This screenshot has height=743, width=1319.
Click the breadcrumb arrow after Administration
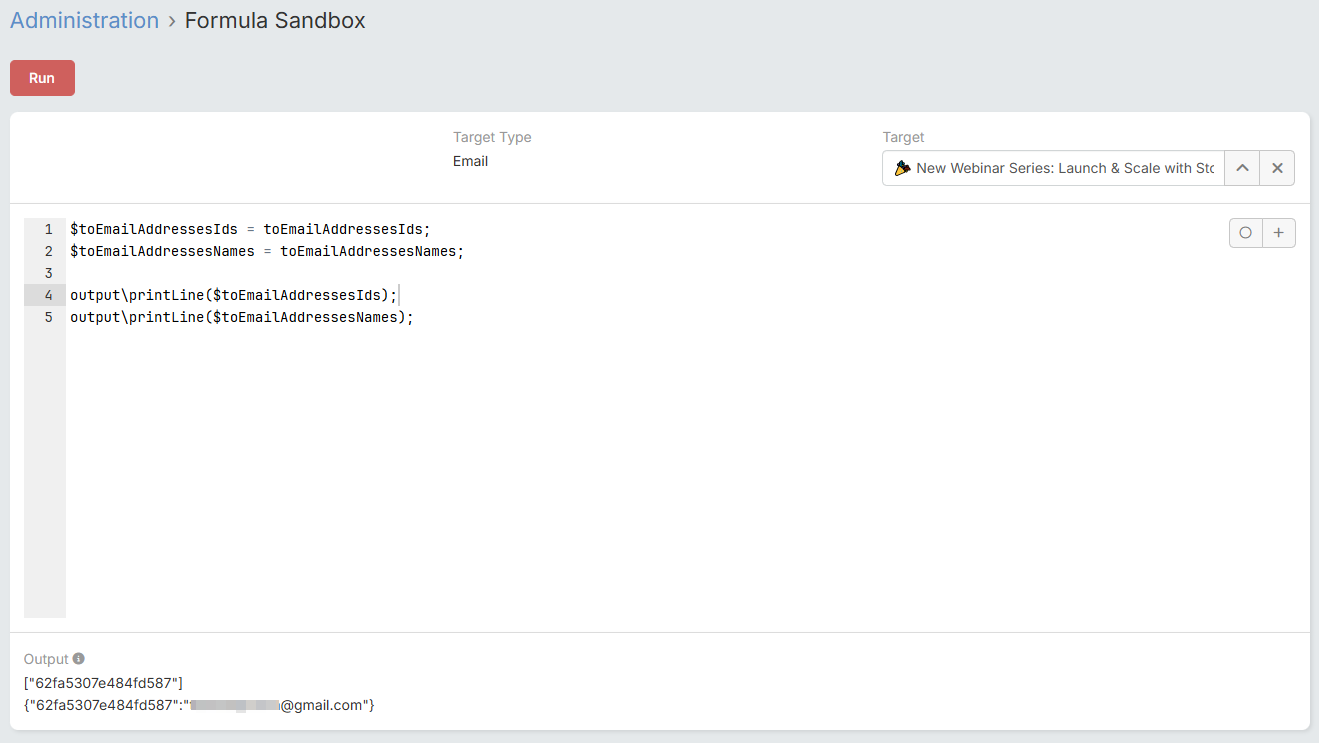172,21
